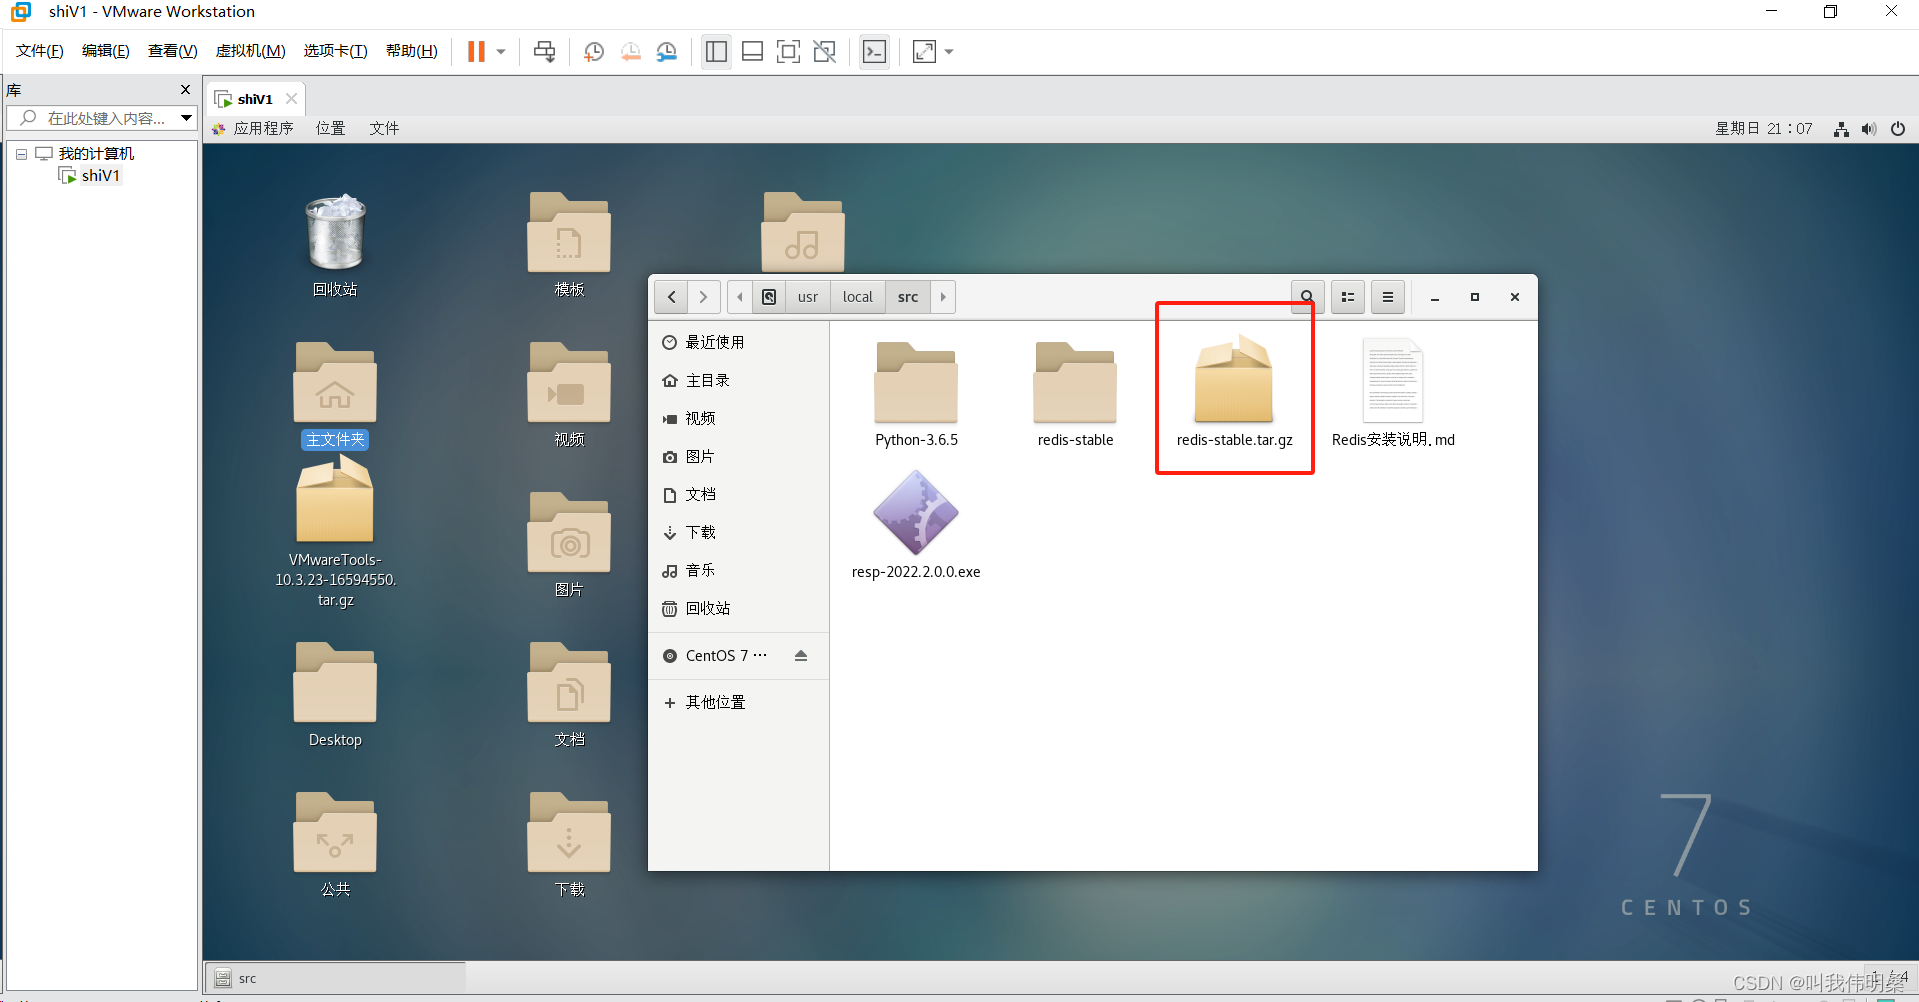1919x1002 pixels.
Task: Close the library panel
Action: (x=185, y=89)
